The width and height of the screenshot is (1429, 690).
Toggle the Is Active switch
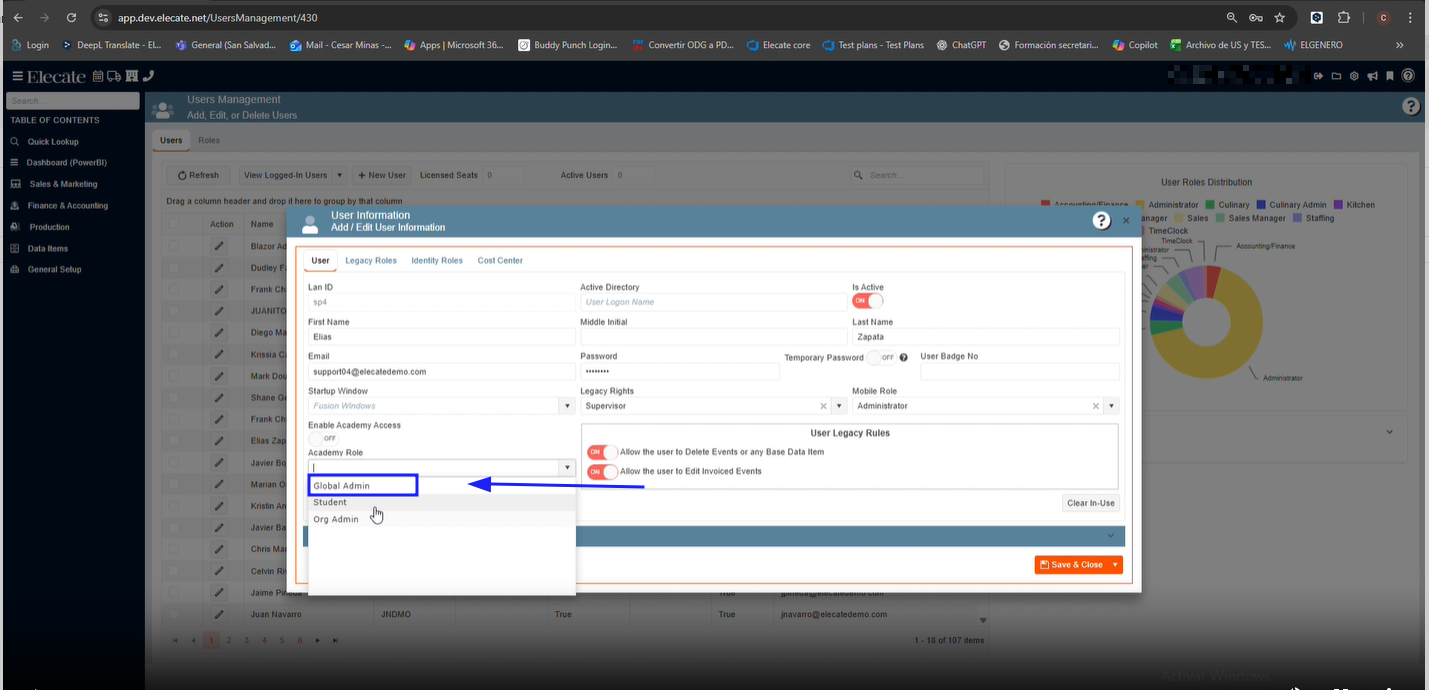click(867, 301)
